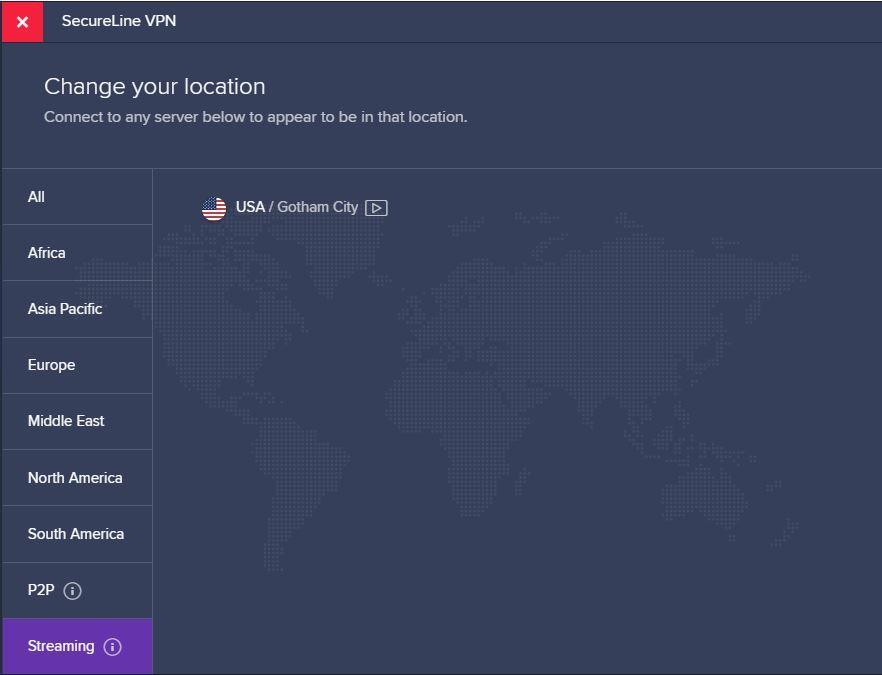882x675 pixels.
Task: Click the Change your location heading
Action: (x=155, y=87)
